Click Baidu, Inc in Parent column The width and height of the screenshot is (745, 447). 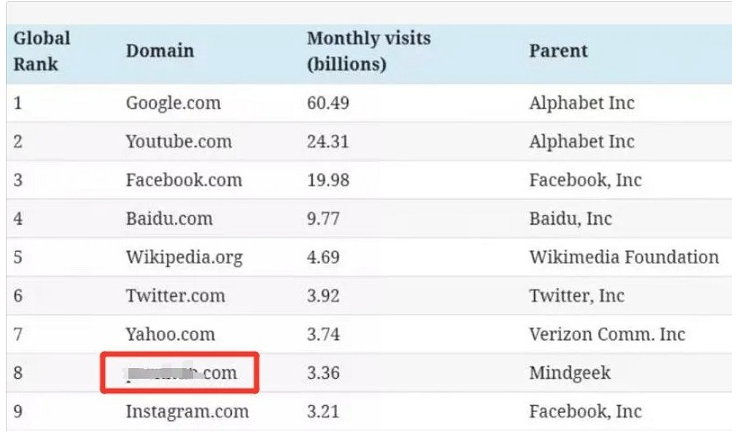click(x=571, y=219)
